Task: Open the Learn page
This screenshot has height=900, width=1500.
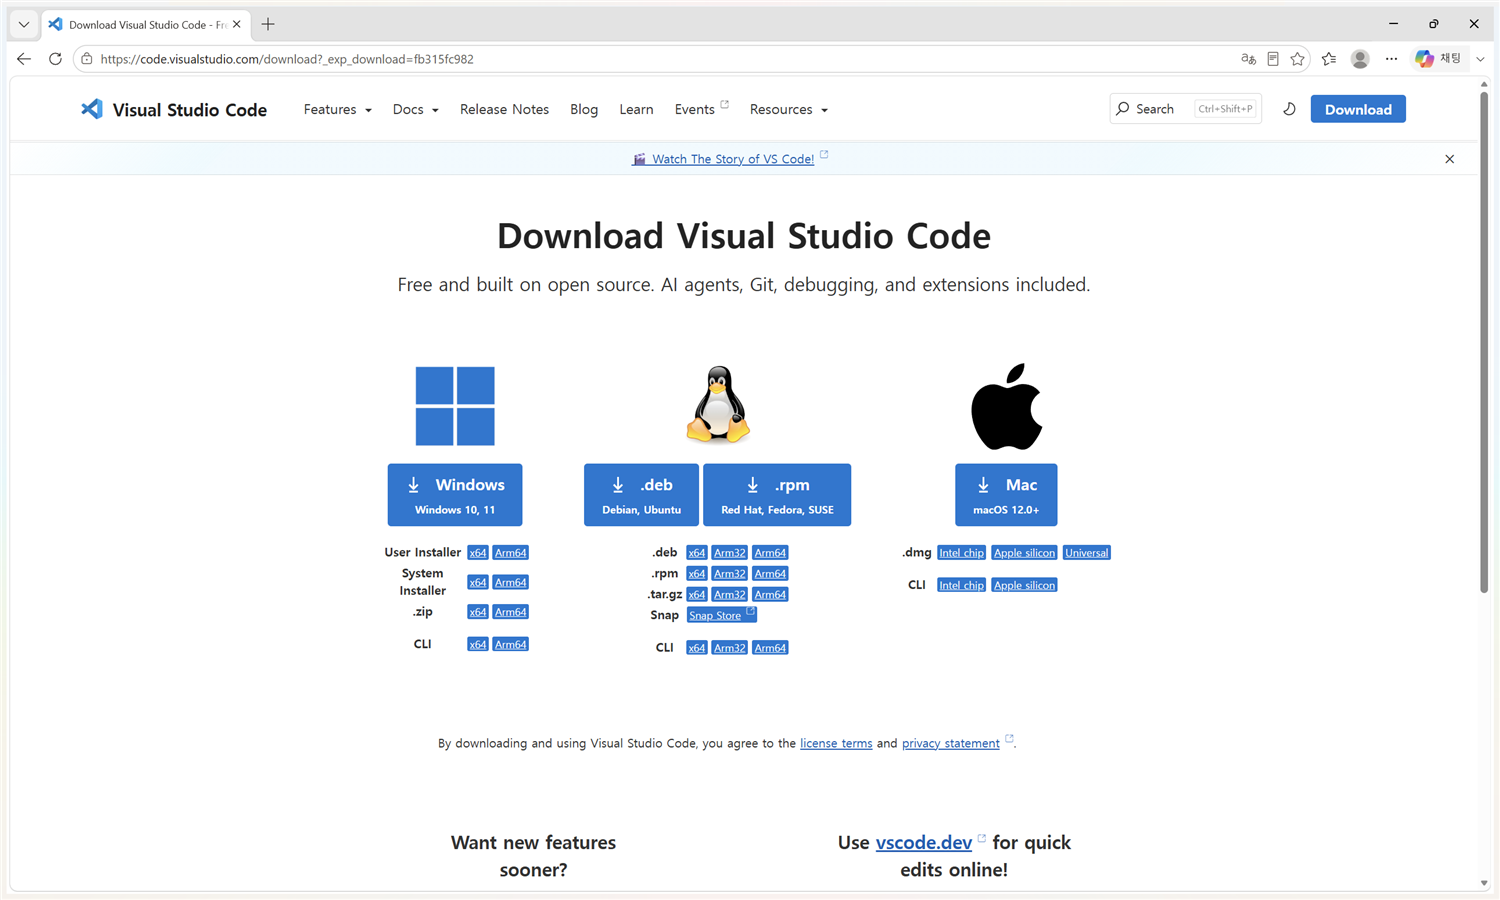Action: click(636, 109)
